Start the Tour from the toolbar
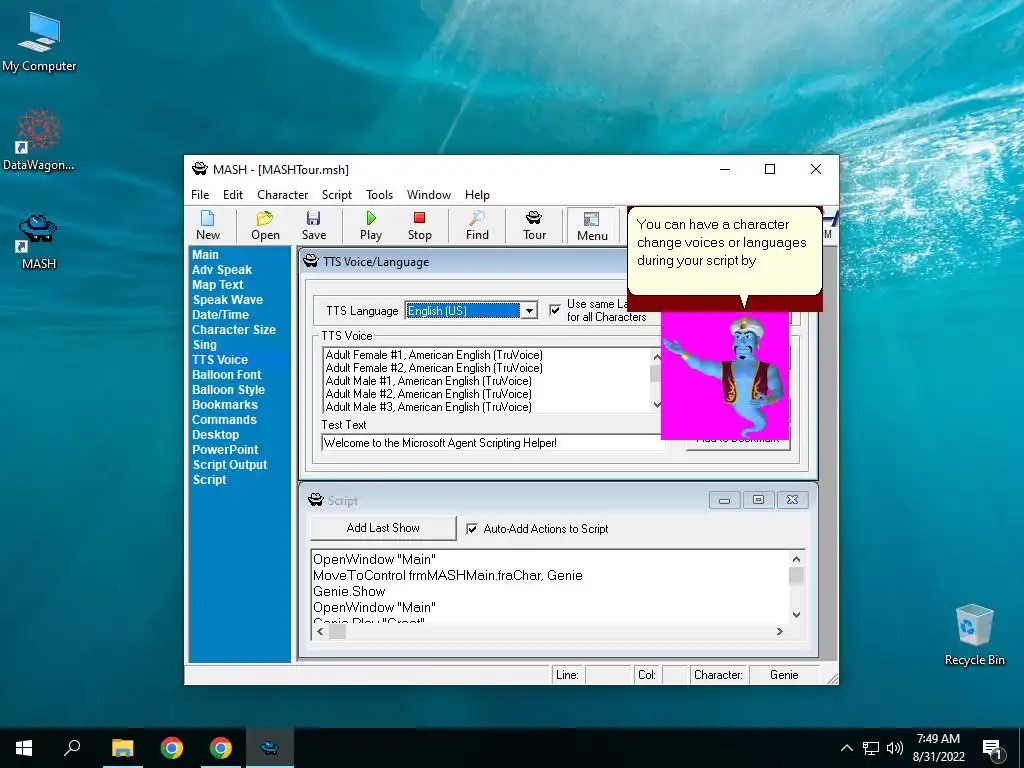Viewport: 1024px width, 768px height. 534,225
